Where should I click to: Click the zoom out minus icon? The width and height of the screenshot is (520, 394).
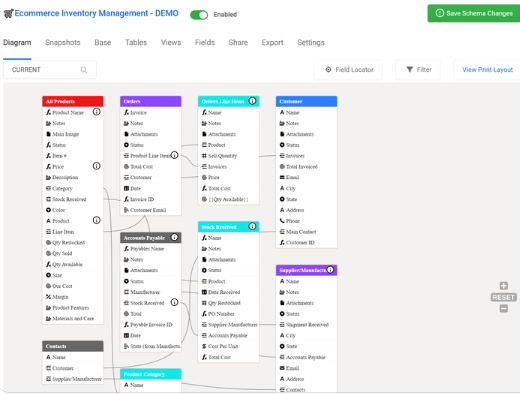tap(503, 309)
